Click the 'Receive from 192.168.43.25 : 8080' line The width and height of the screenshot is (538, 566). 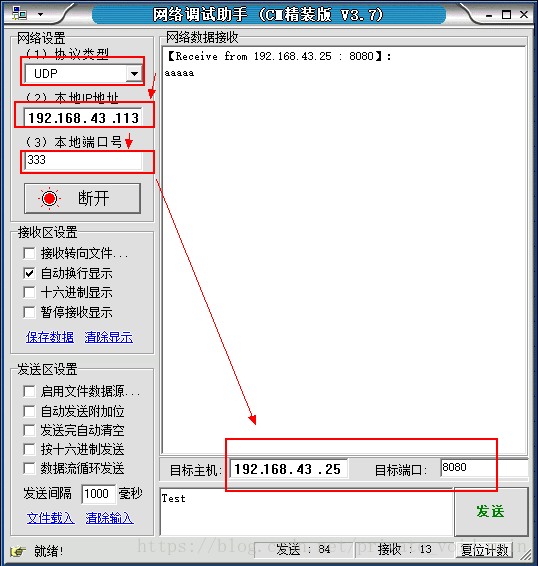coord(280,56)
